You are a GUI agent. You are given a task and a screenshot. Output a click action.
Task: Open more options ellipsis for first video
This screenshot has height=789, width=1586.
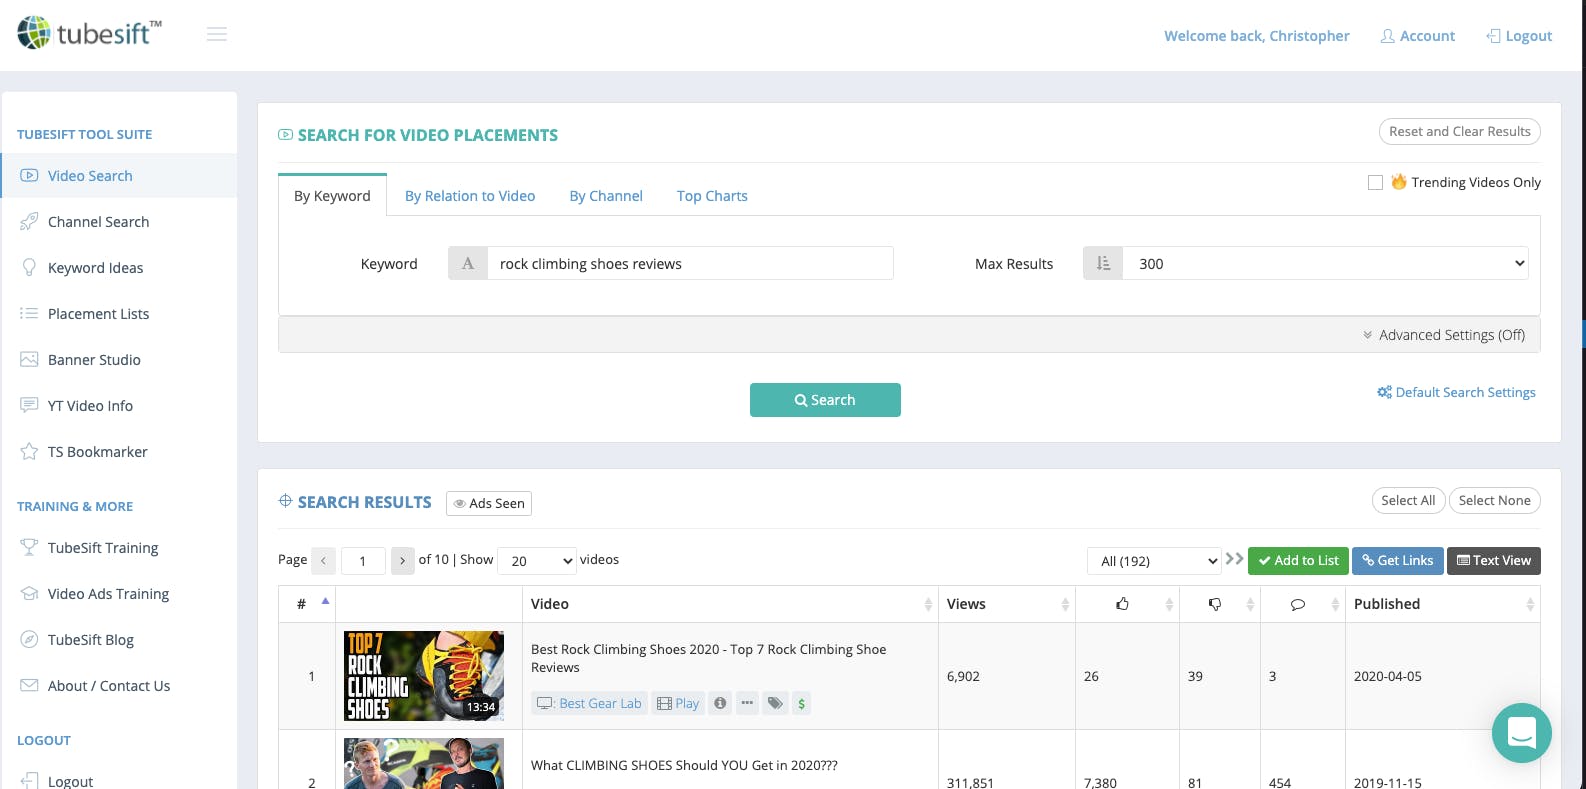pos(747,704)
